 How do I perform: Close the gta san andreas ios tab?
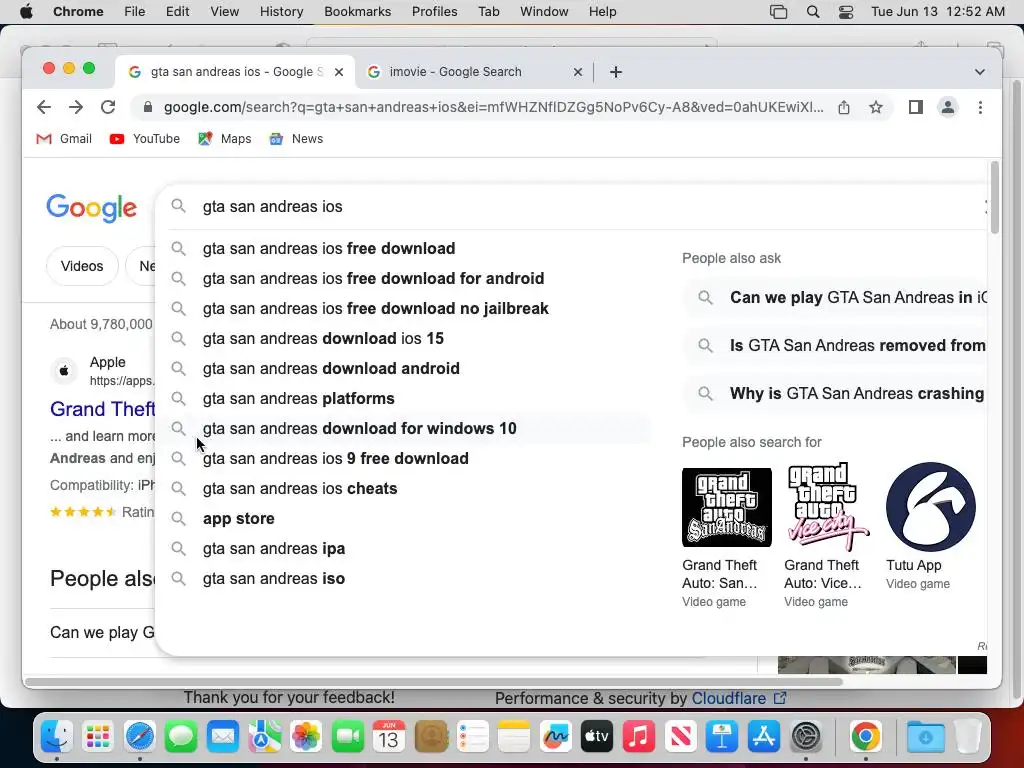coord(339,72)
